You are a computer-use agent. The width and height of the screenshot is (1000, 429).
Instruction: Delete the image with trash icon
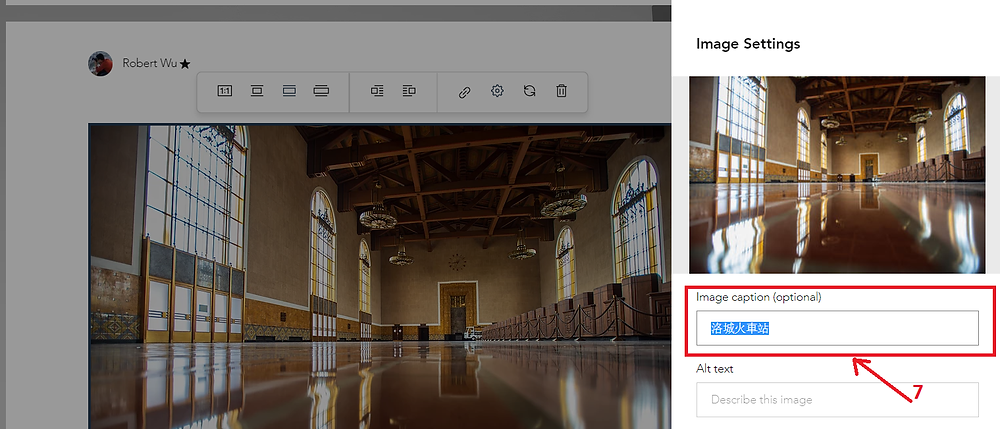561,91
